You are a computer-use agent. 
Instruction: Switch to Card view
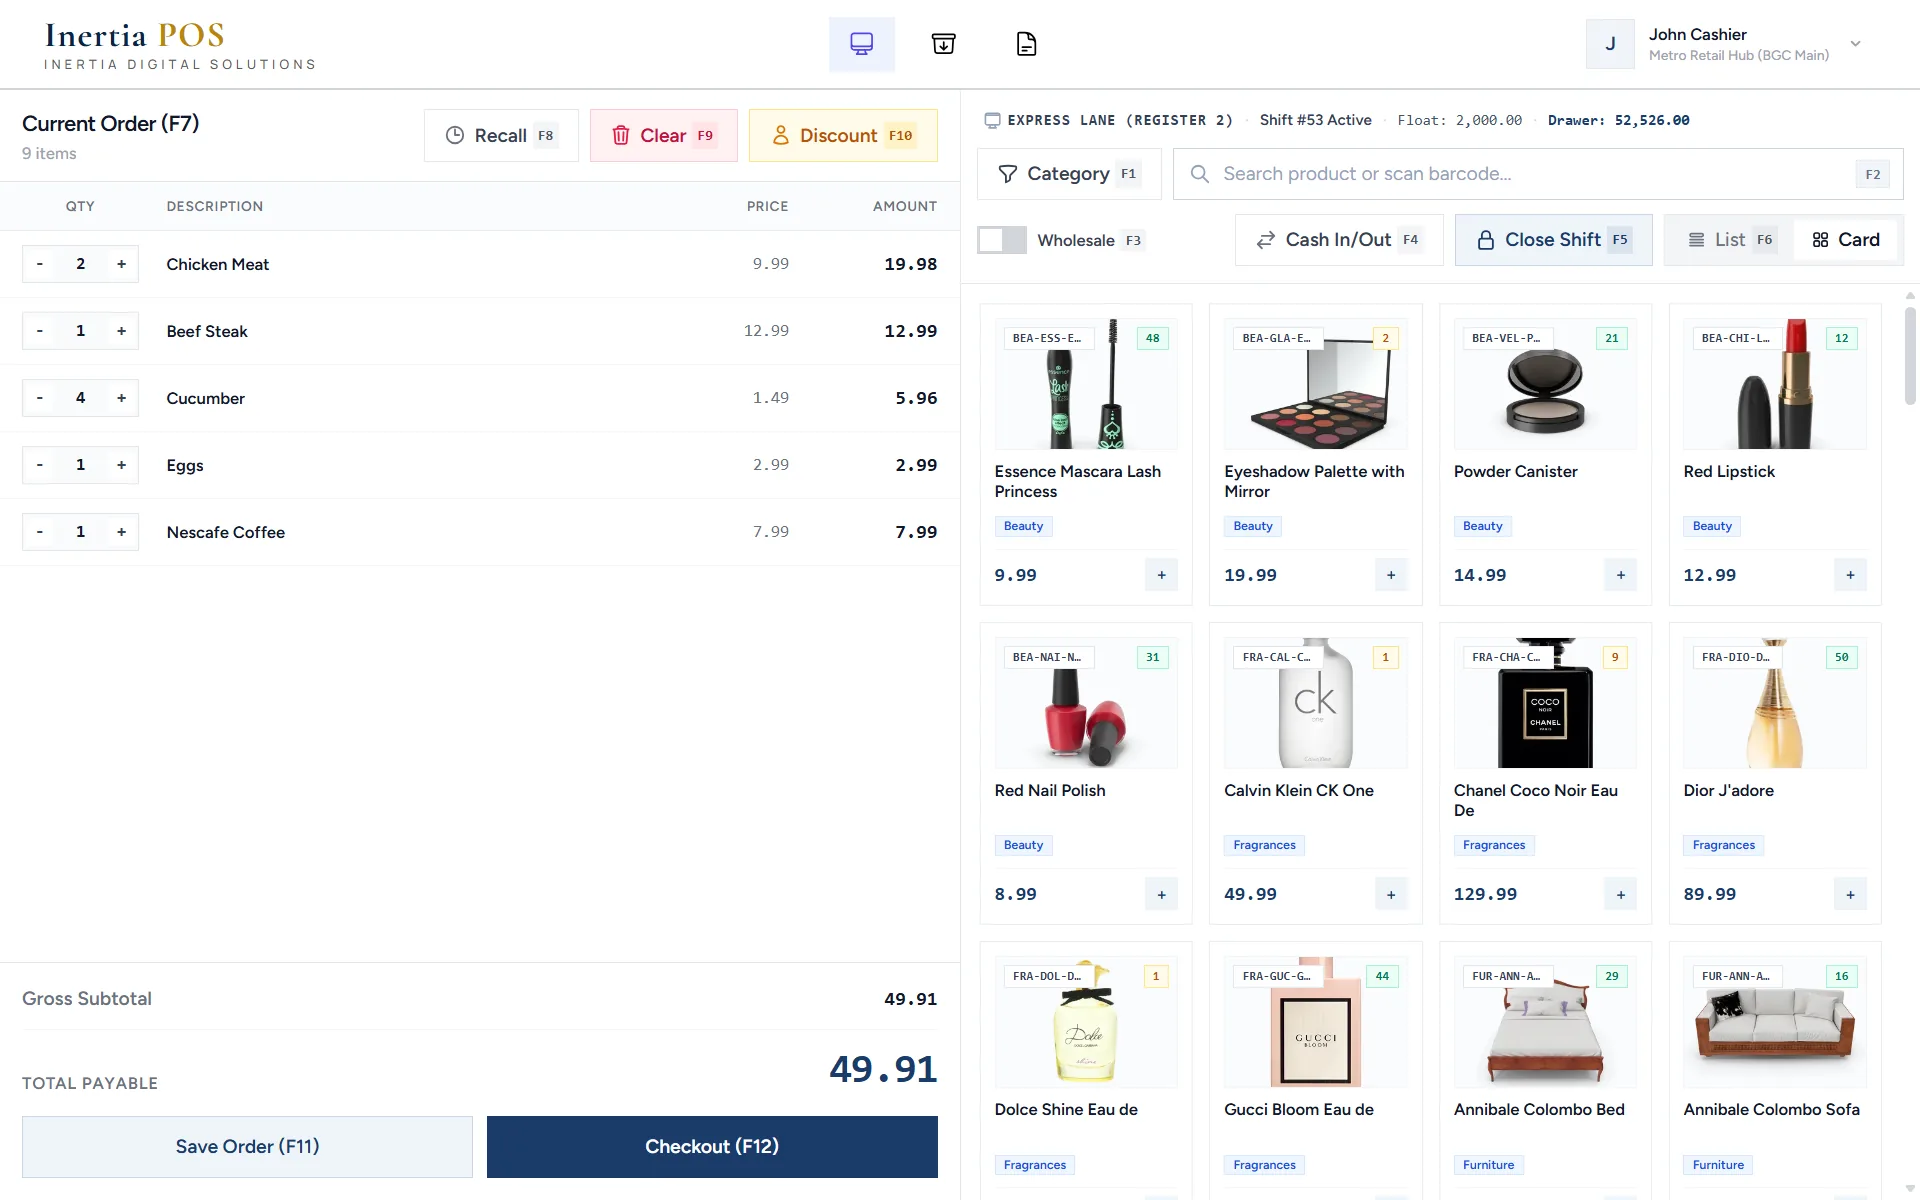pos(1846,240)
